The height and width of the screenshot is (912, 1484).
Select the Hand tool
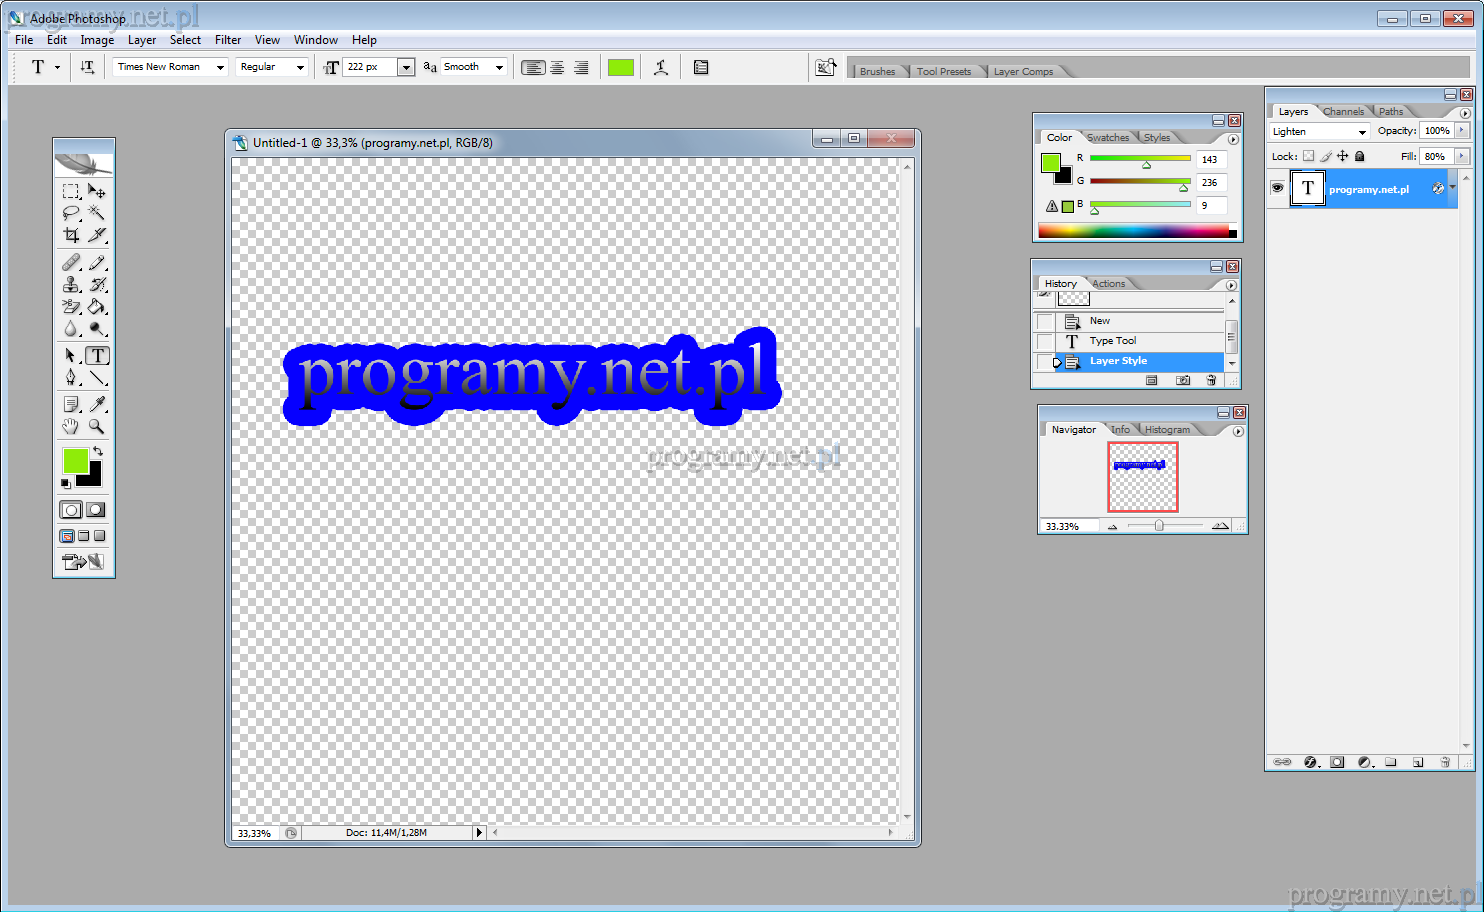tap(71, 426)
